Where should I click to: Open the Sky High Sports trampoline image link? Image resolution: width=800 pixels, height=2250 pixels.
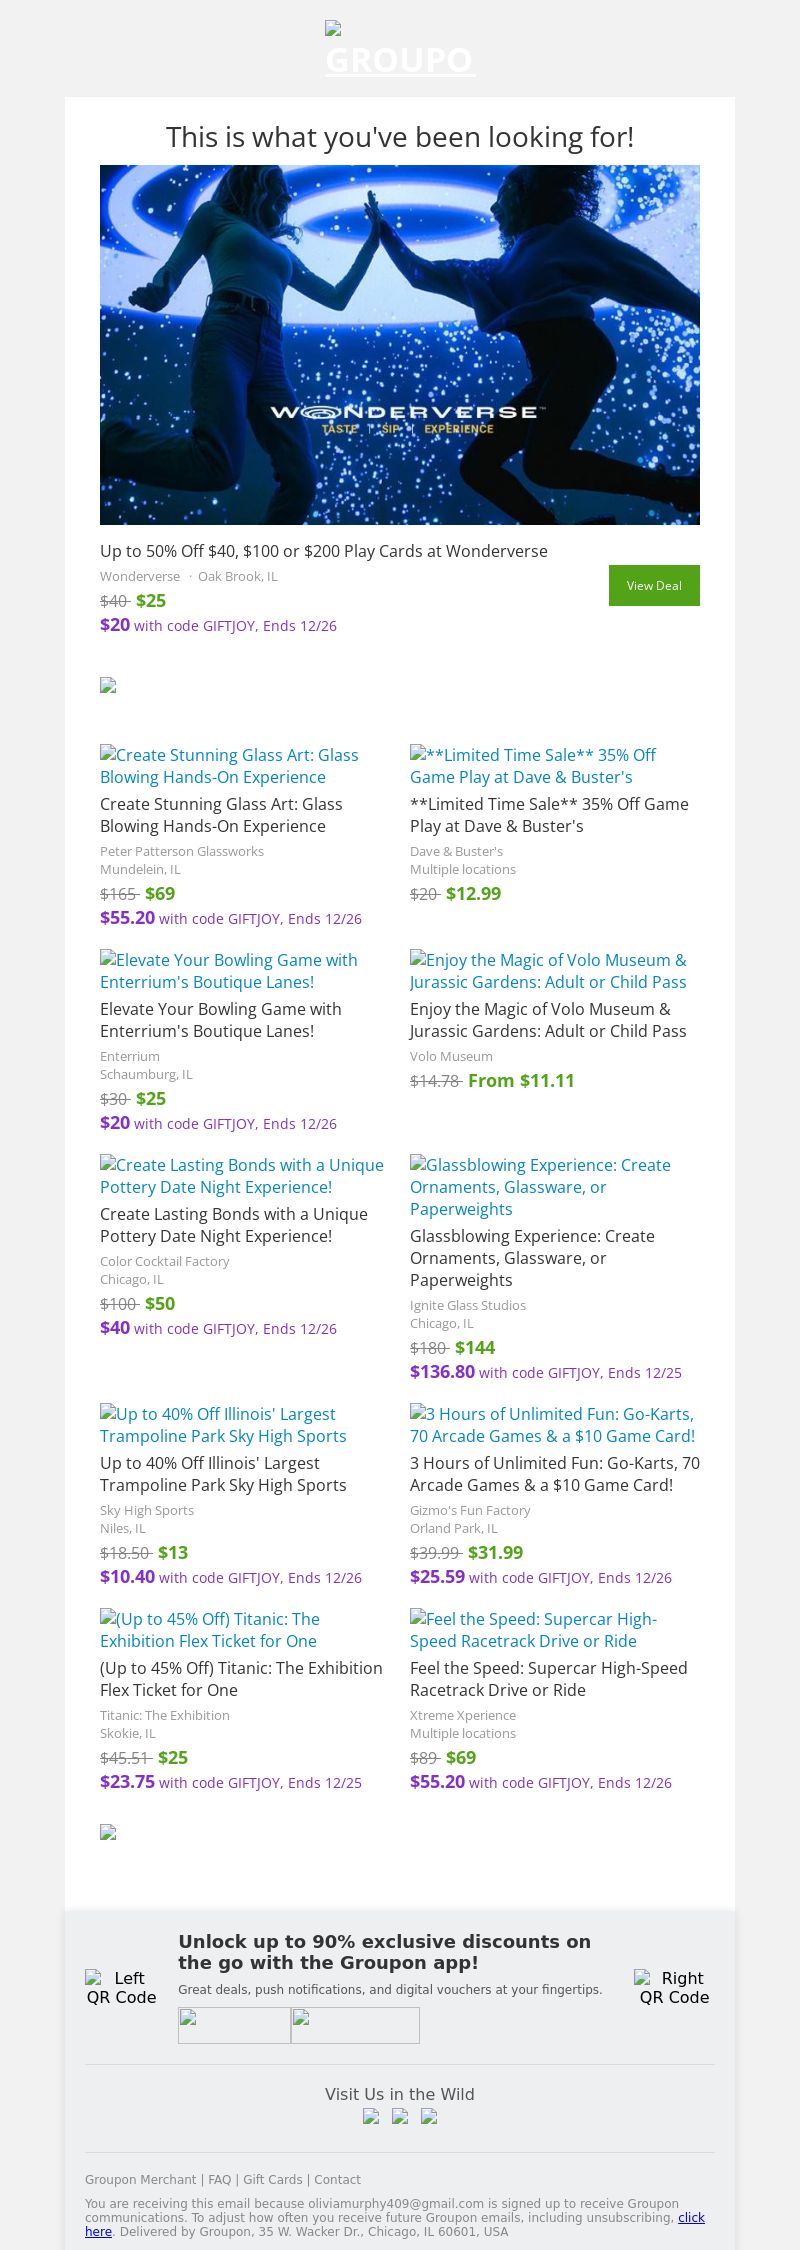coord(223,1425)
